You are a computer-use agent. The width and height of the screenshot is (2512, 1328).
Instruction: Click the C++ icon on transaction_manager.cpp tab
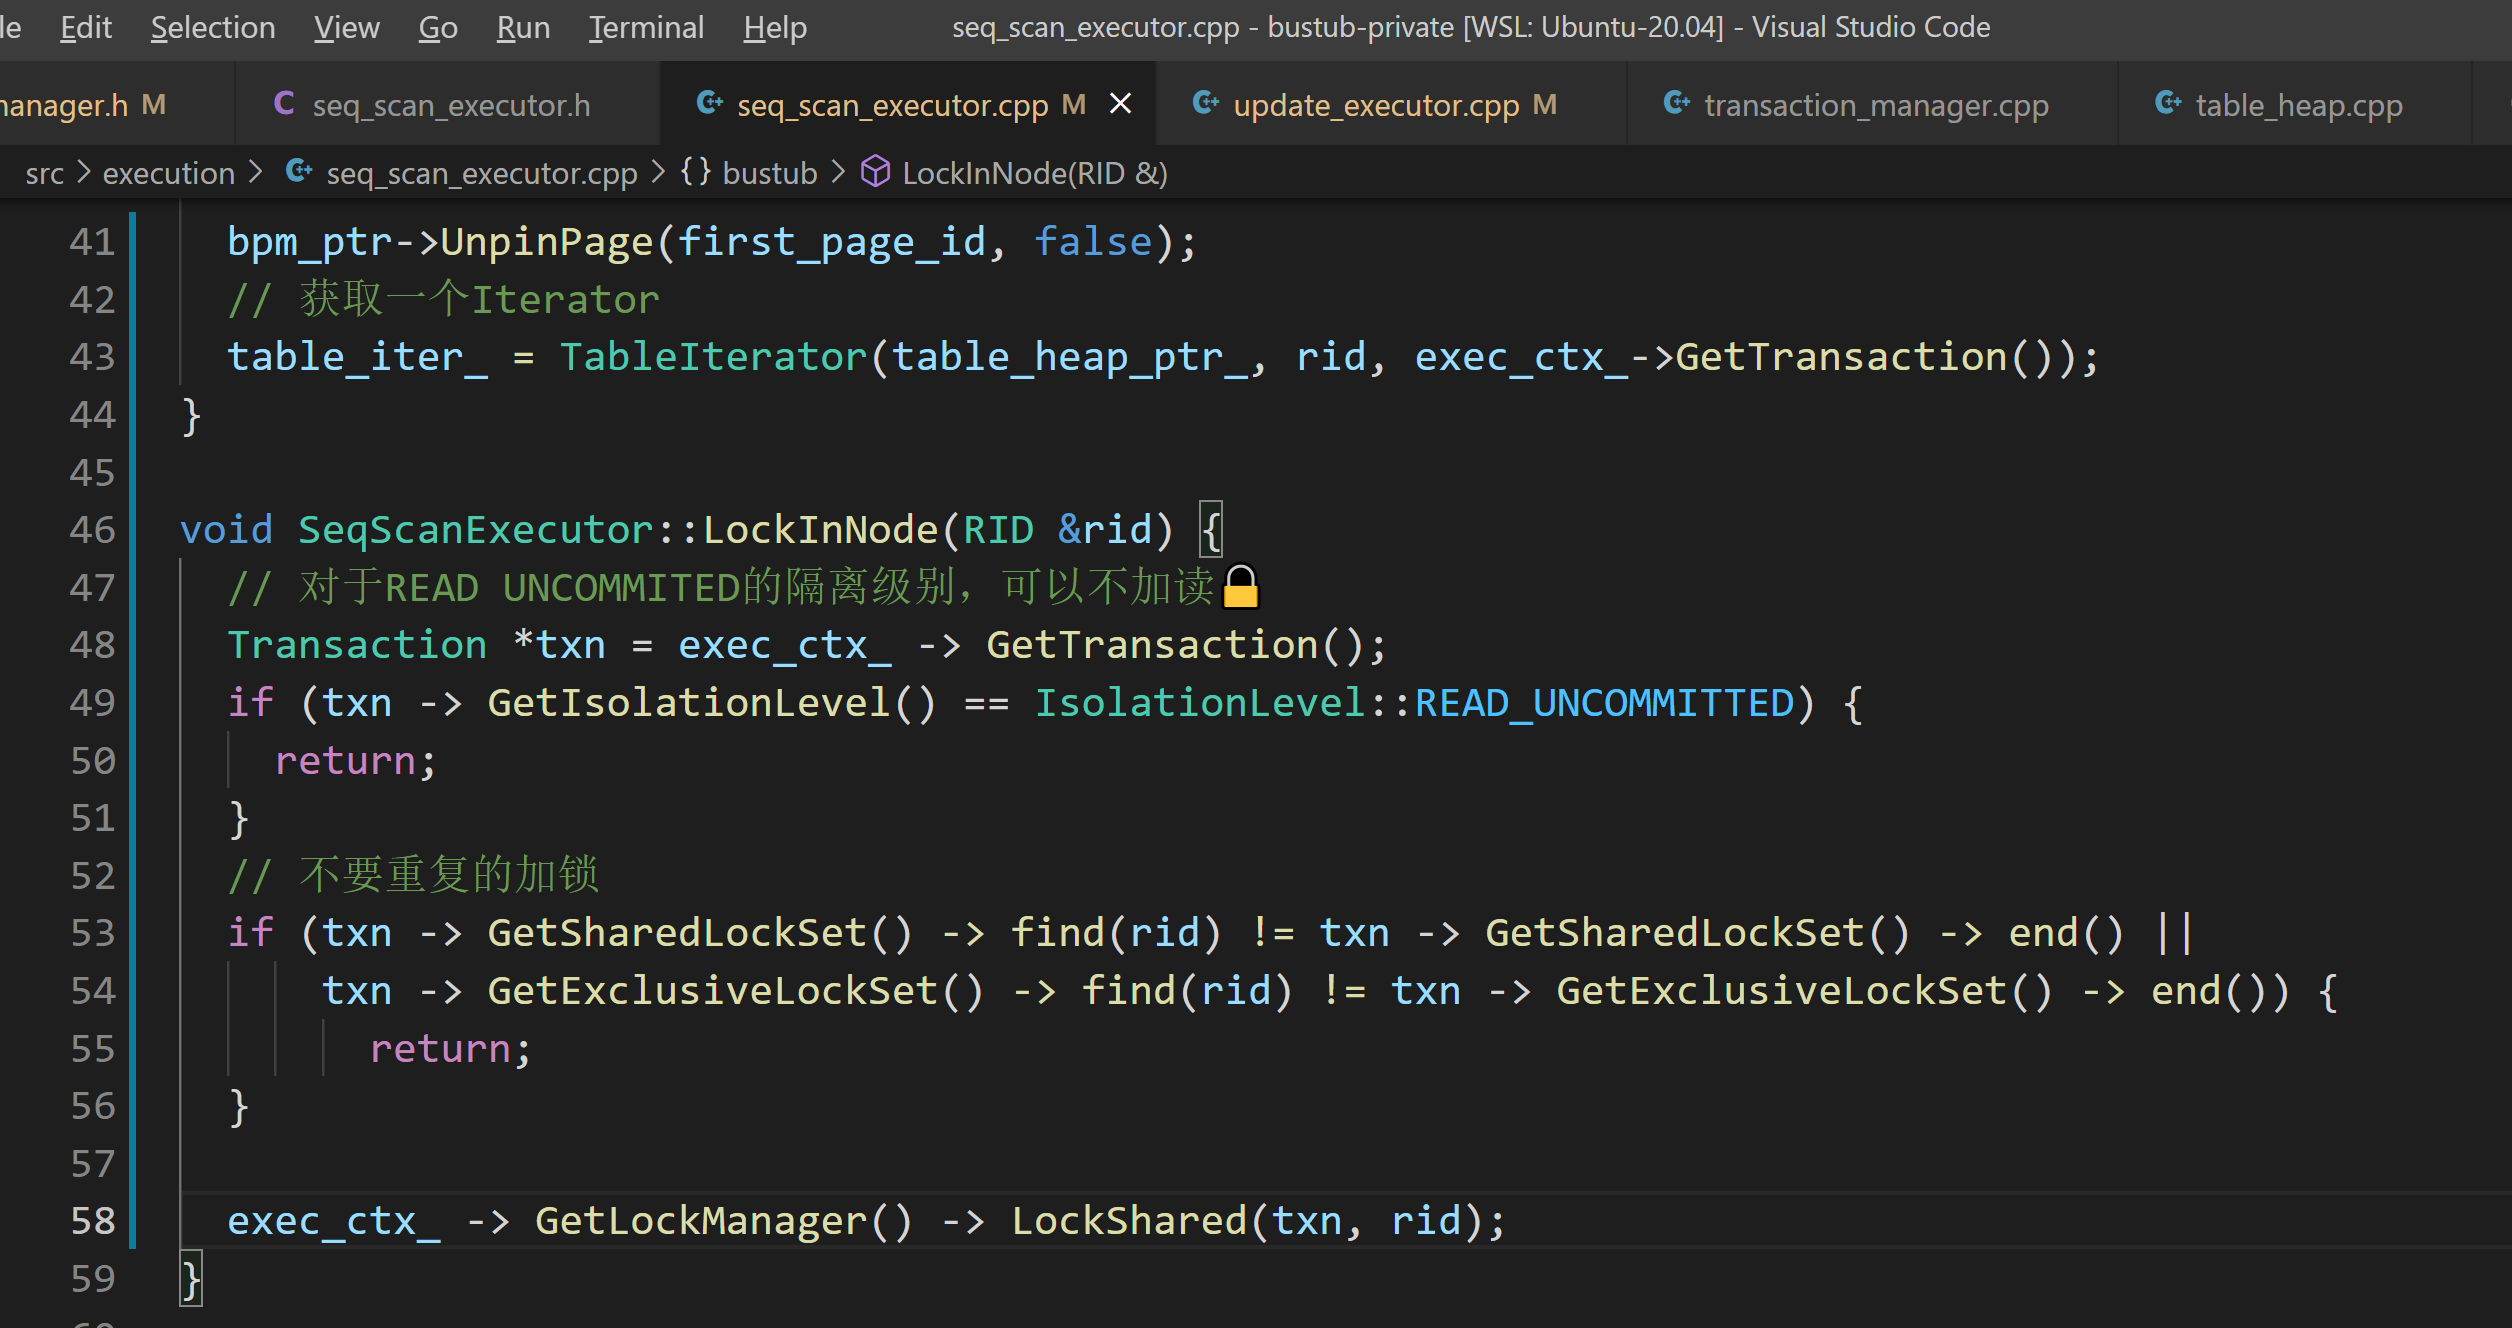(1677, 104)
